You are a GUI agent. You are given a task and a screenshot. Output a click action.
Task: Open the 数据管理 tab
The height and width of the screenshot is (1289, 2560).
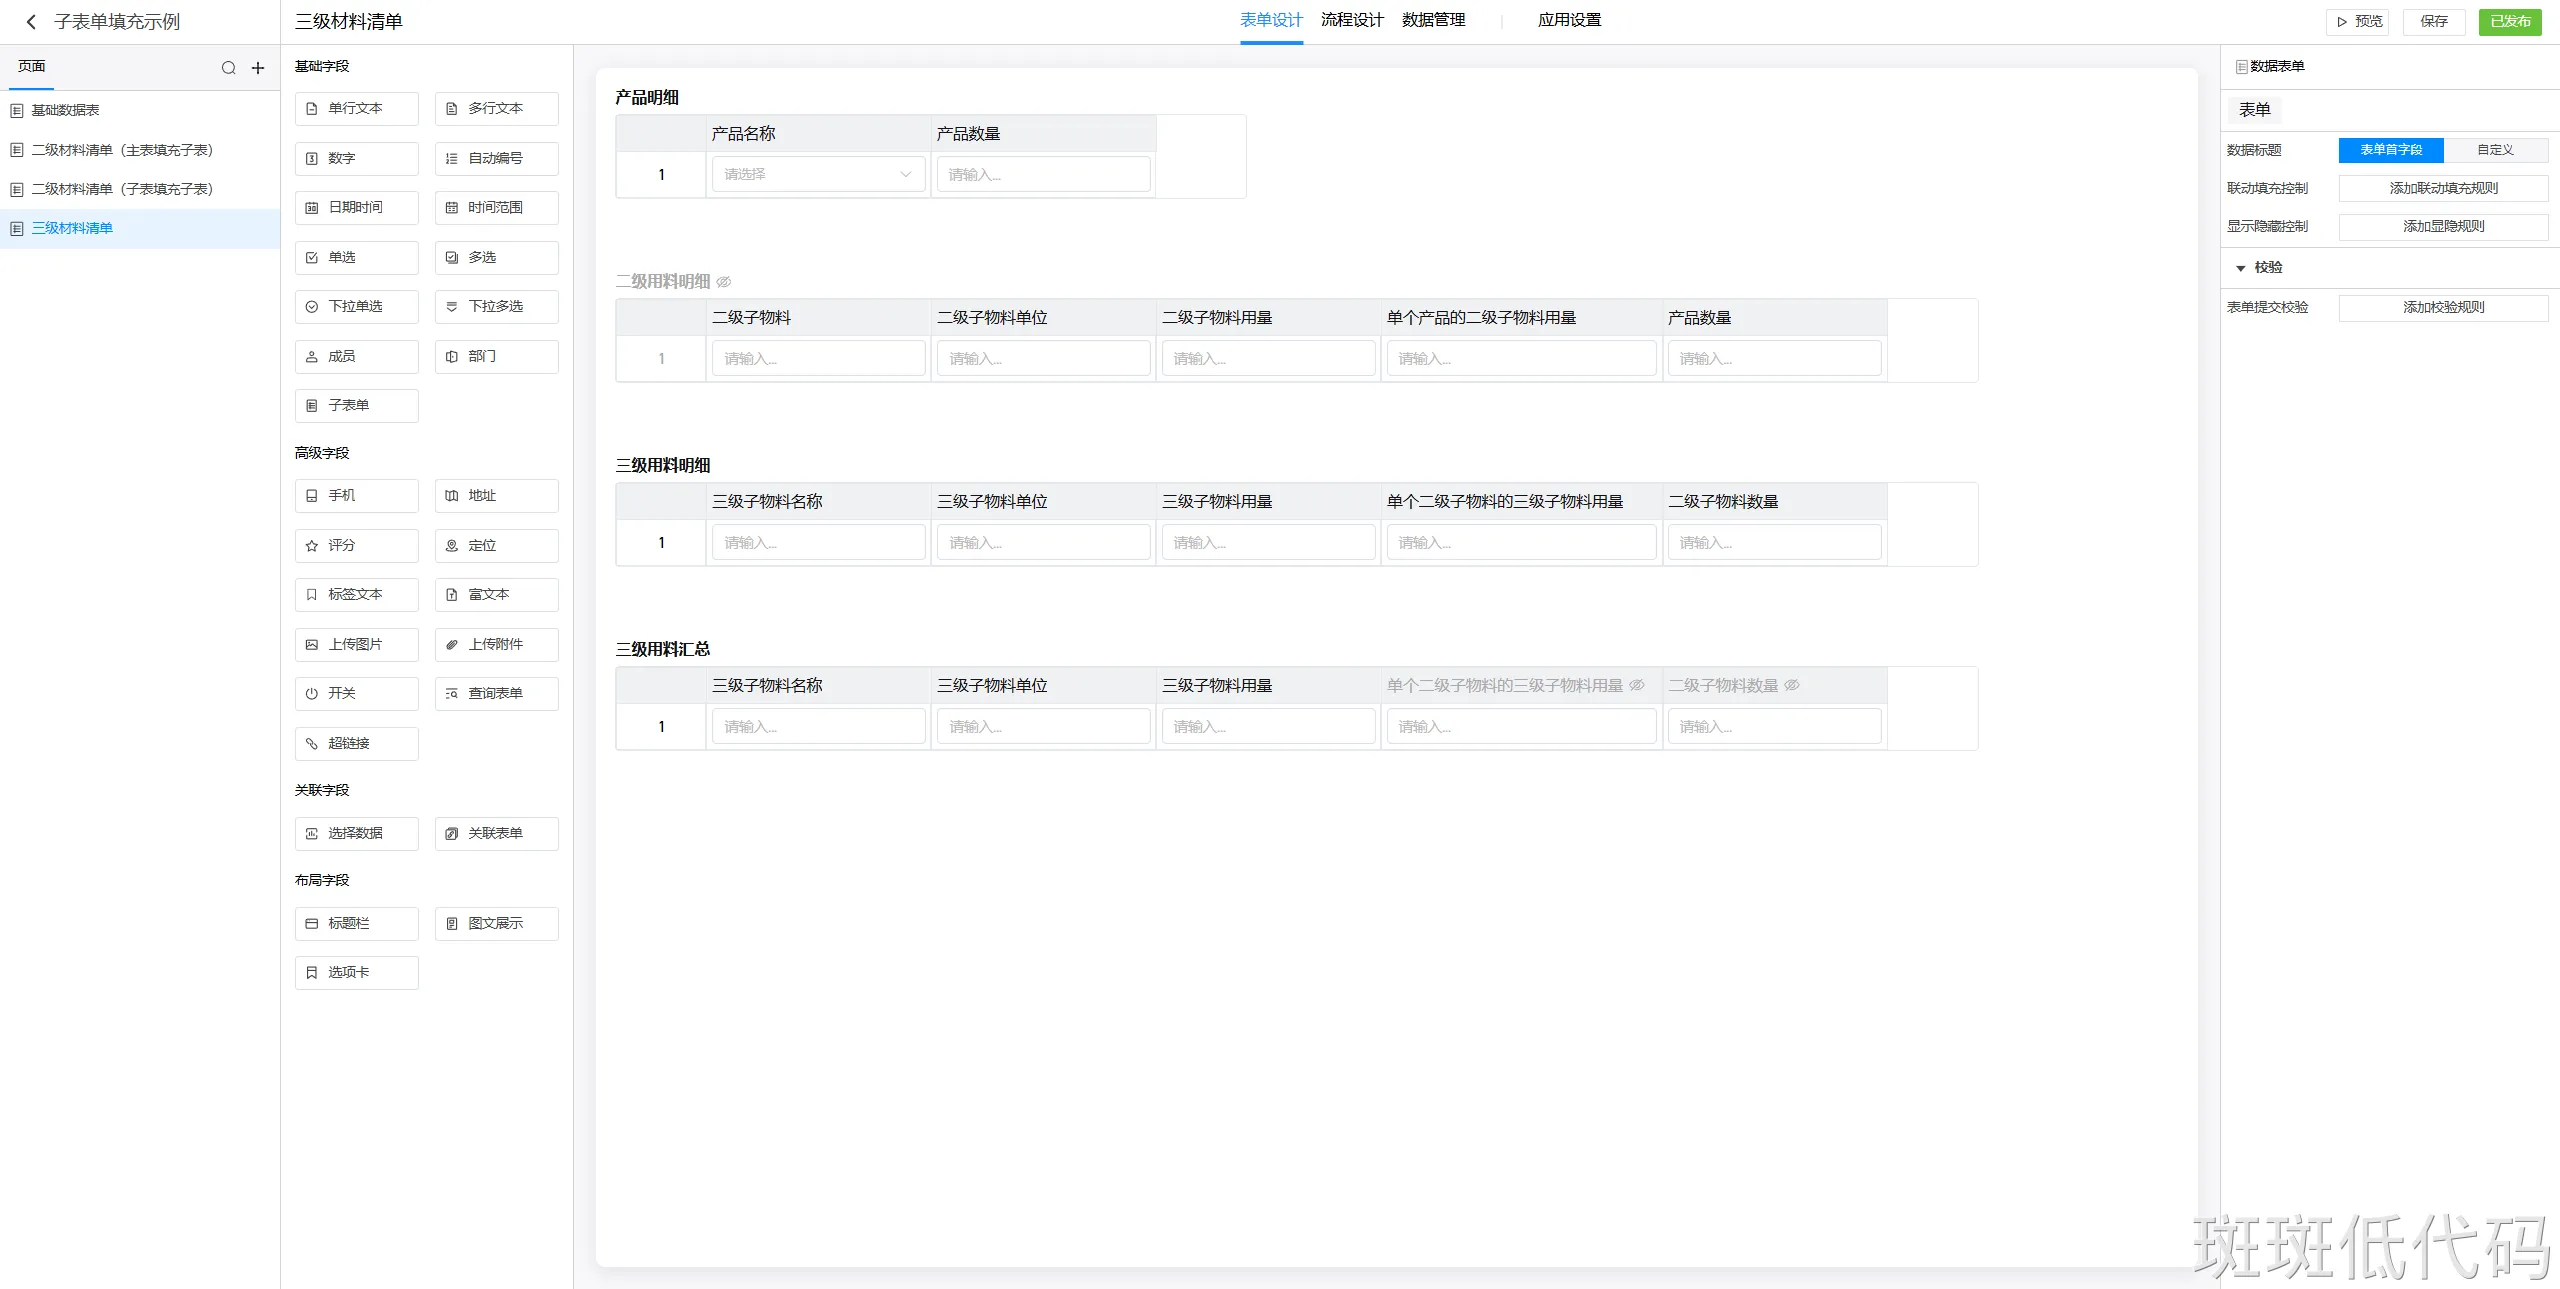(1433, 20)
